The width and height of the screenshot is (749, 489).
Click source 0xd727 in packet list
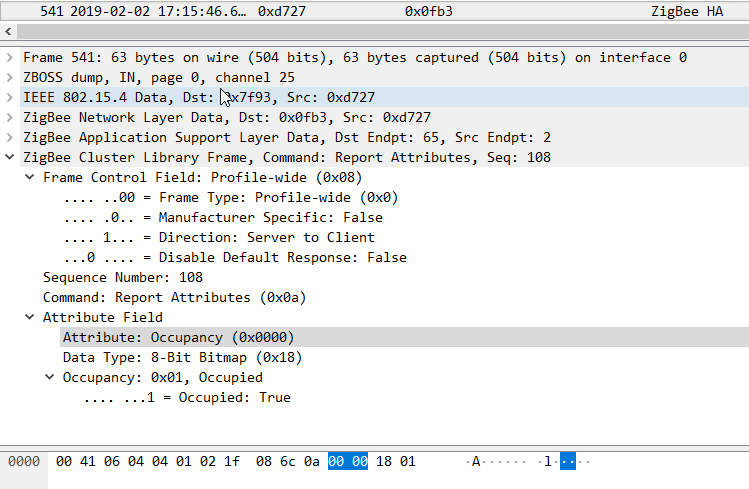282,11
